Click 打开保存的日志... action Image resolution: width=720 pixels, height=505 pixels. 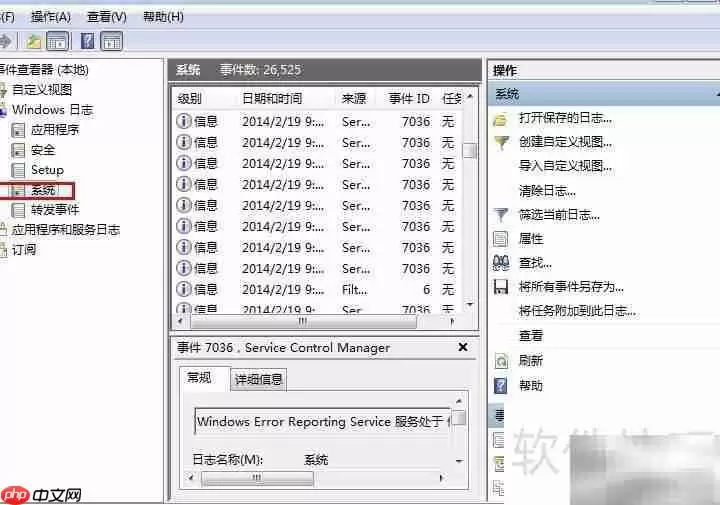[x=565, y=118]
